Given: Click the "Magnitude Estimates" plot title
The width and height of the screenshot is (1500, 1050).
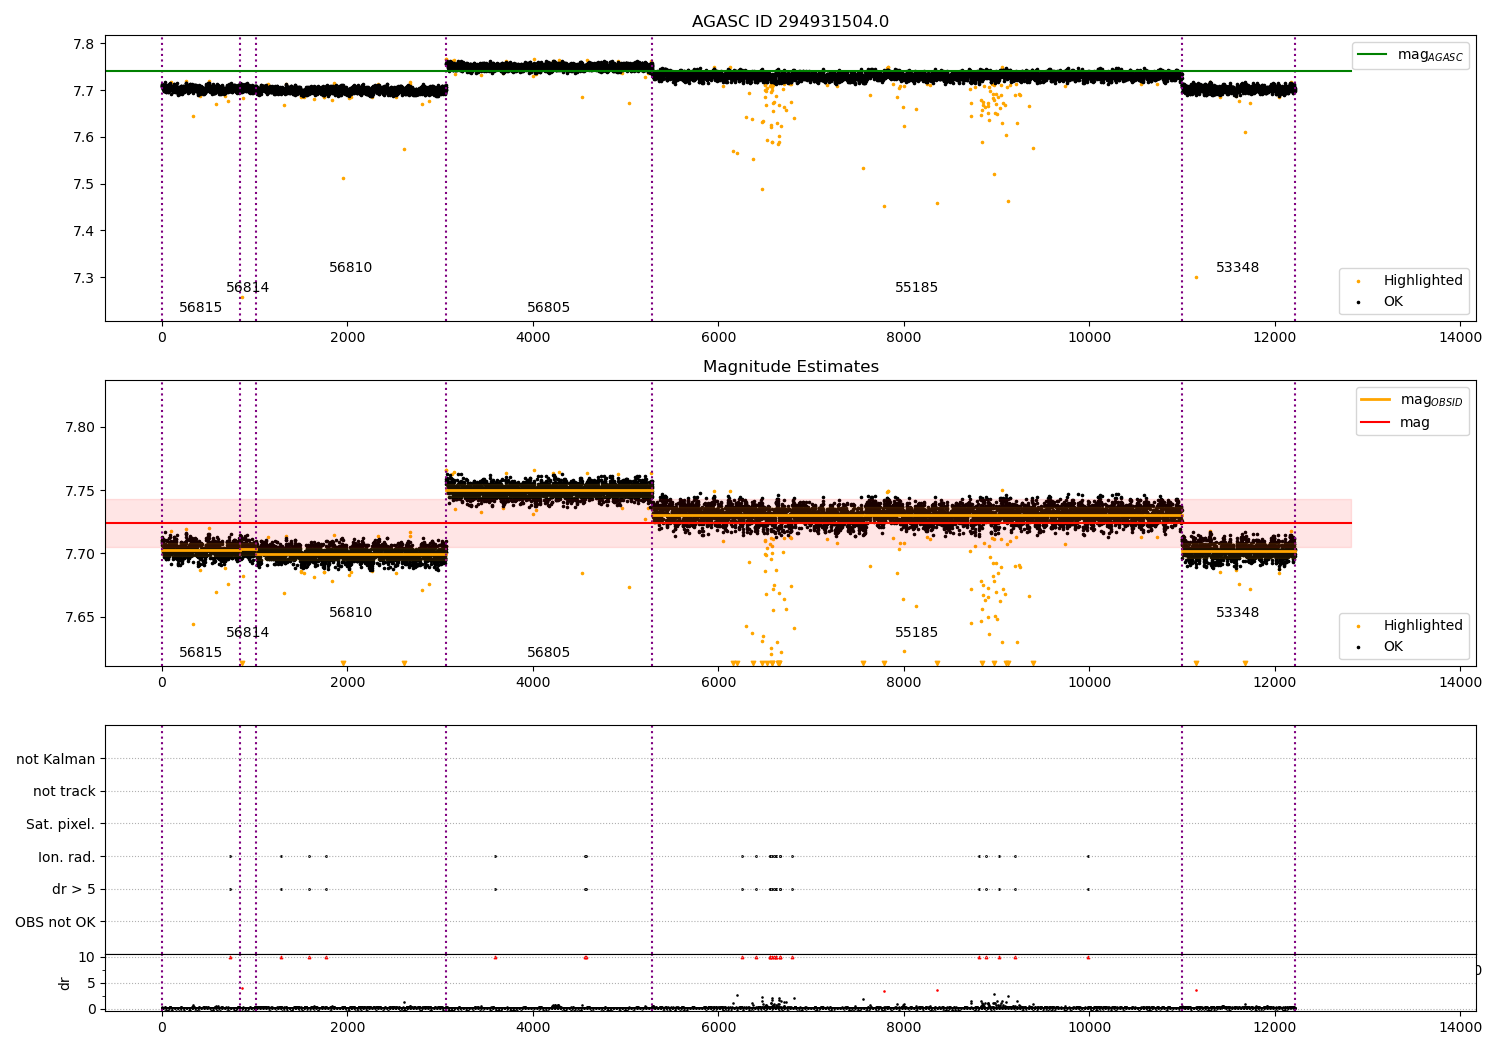Looking at the screenshot, I should coord(790,367).
